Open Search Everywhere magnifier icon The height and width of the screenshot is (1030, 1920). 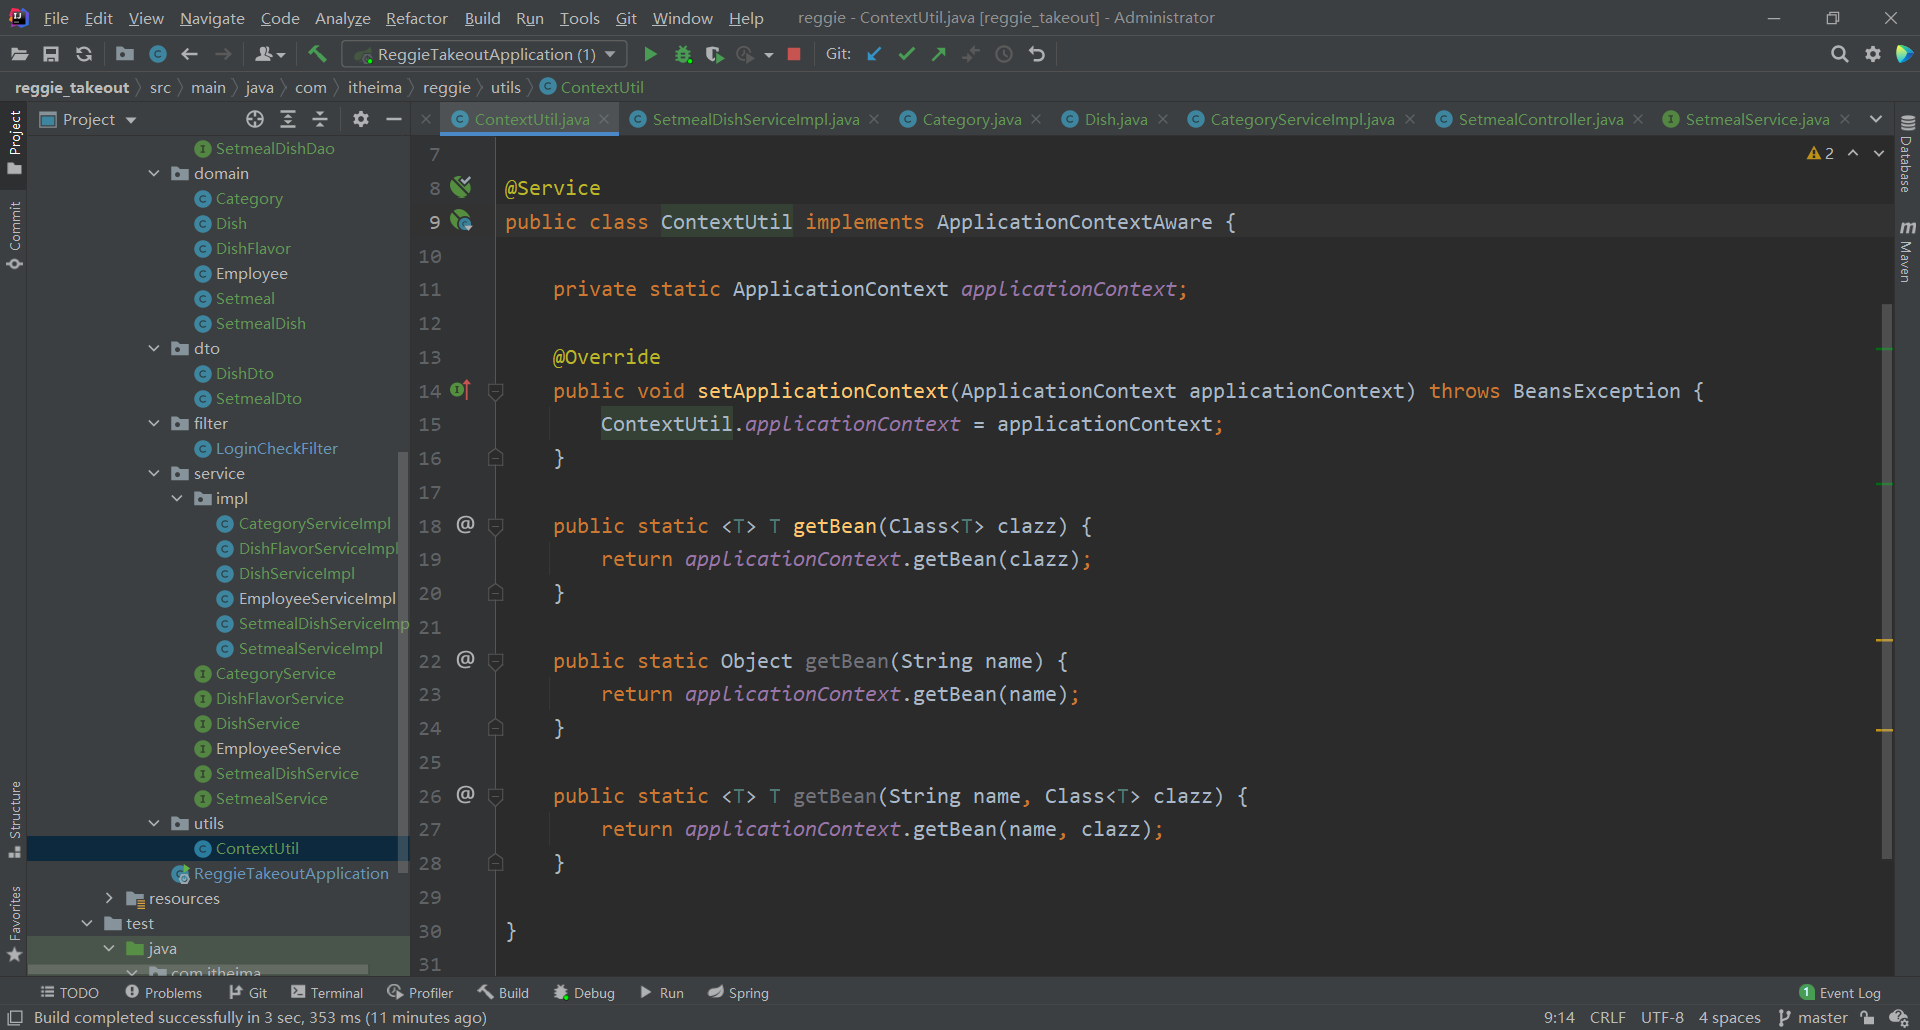pyautogui.click(x=1839, y=54)
